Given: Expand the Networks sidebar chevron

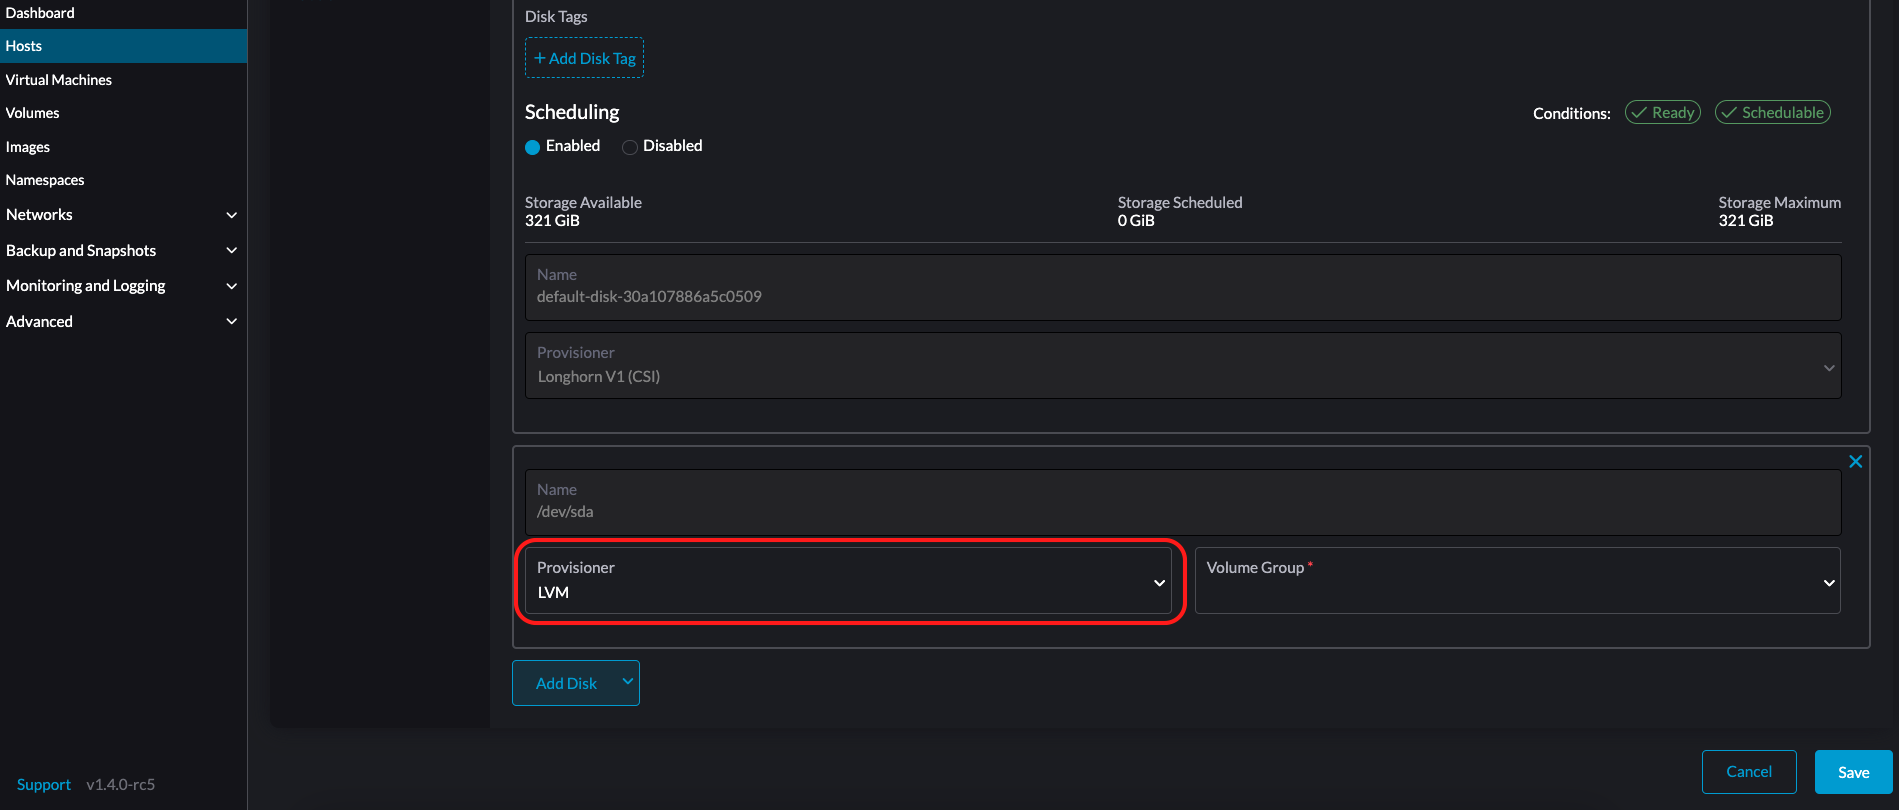Looking at the screenshot, I should pyautogui.click(x=231, y=215).
